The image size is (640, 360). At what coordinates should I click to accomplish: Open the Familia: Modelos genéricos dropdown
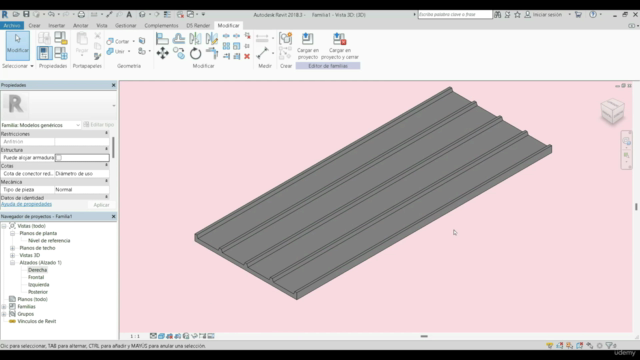click(40, 125)
